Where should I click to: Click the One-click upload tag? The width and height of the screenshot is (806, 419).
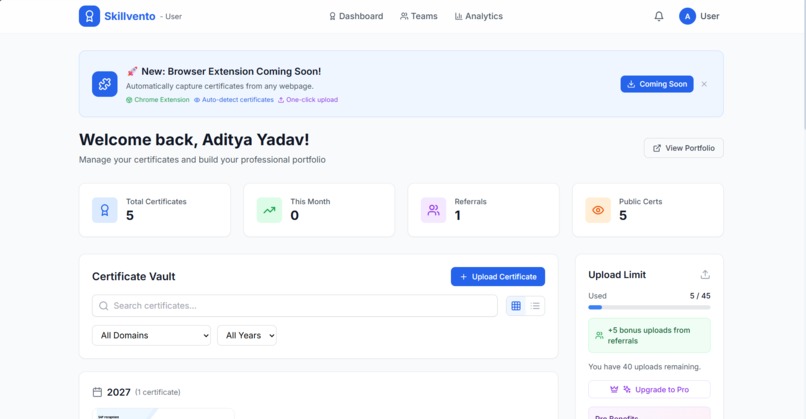[308, 100]
